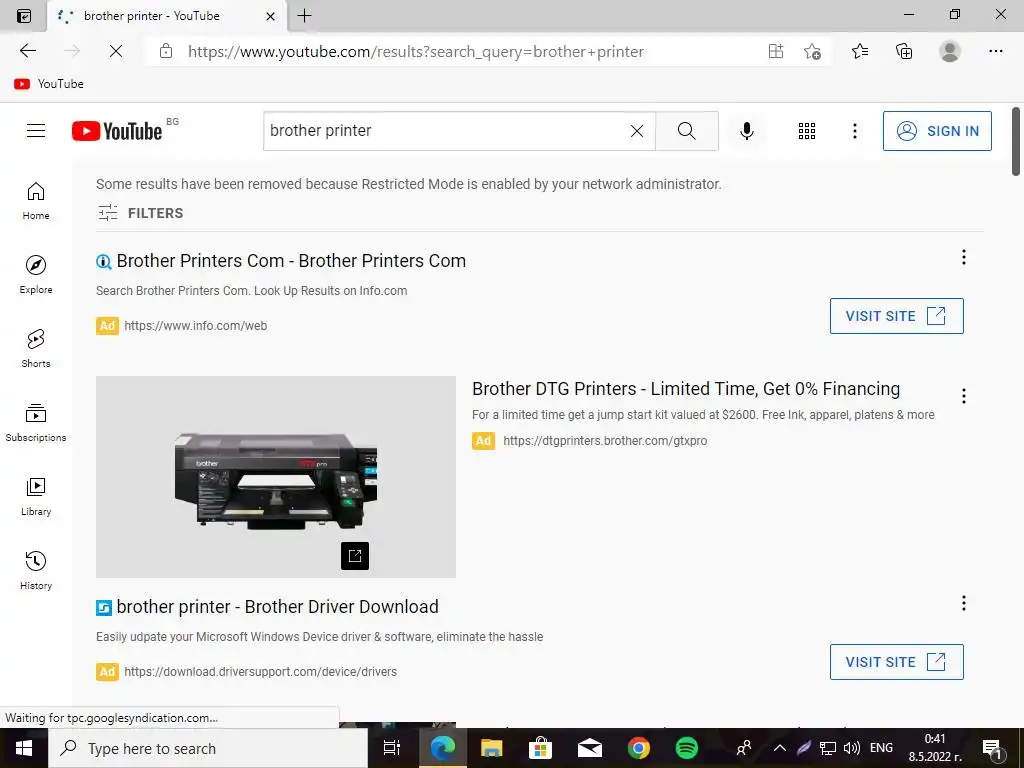Clear the search box with the X

637,131
